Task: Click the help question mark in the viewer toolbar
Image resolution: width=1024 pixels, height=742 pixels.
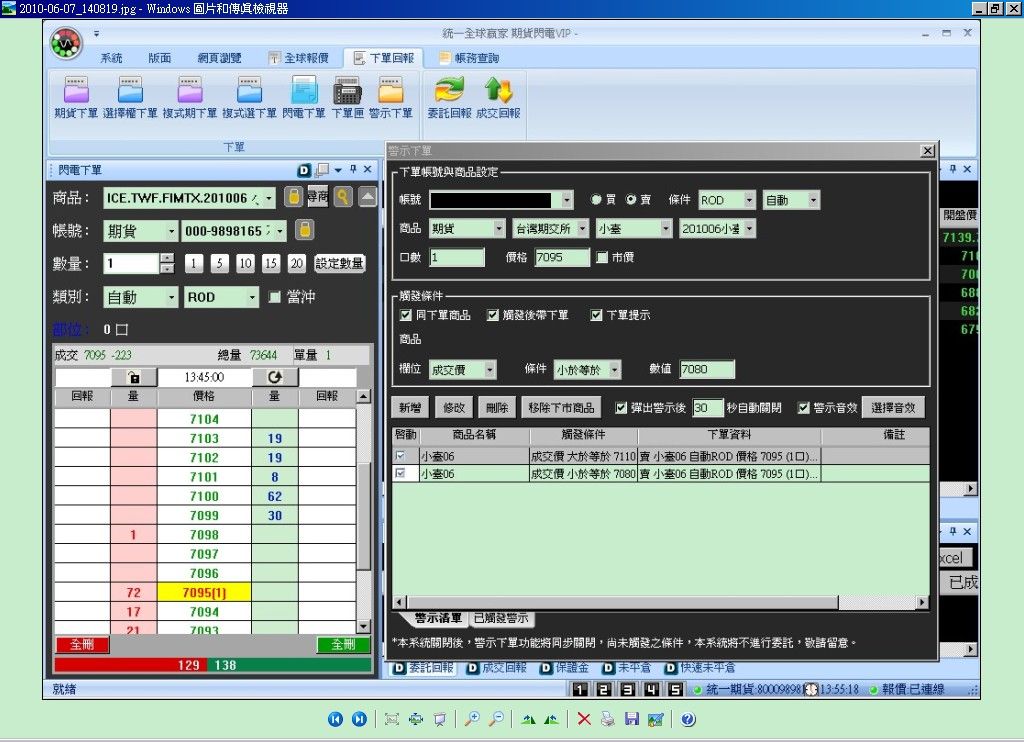Action: click(x=688, y=719)
